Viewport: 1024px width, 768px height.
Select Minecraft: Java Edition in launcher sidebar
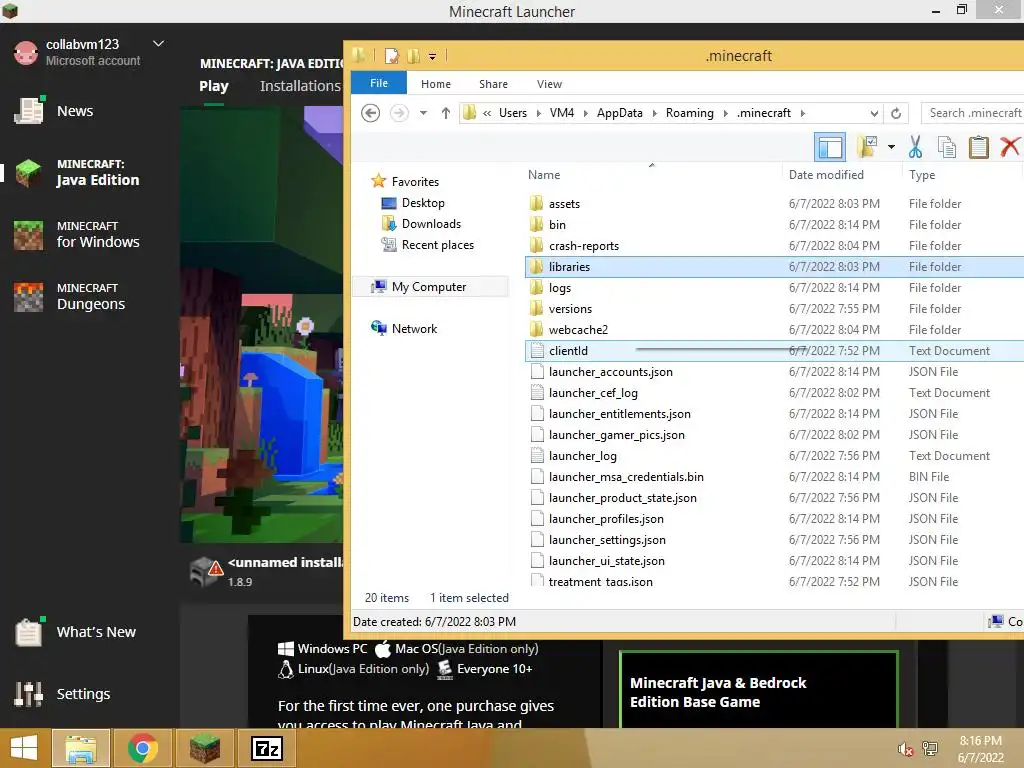pyautogui.click(x=78, y=173)
